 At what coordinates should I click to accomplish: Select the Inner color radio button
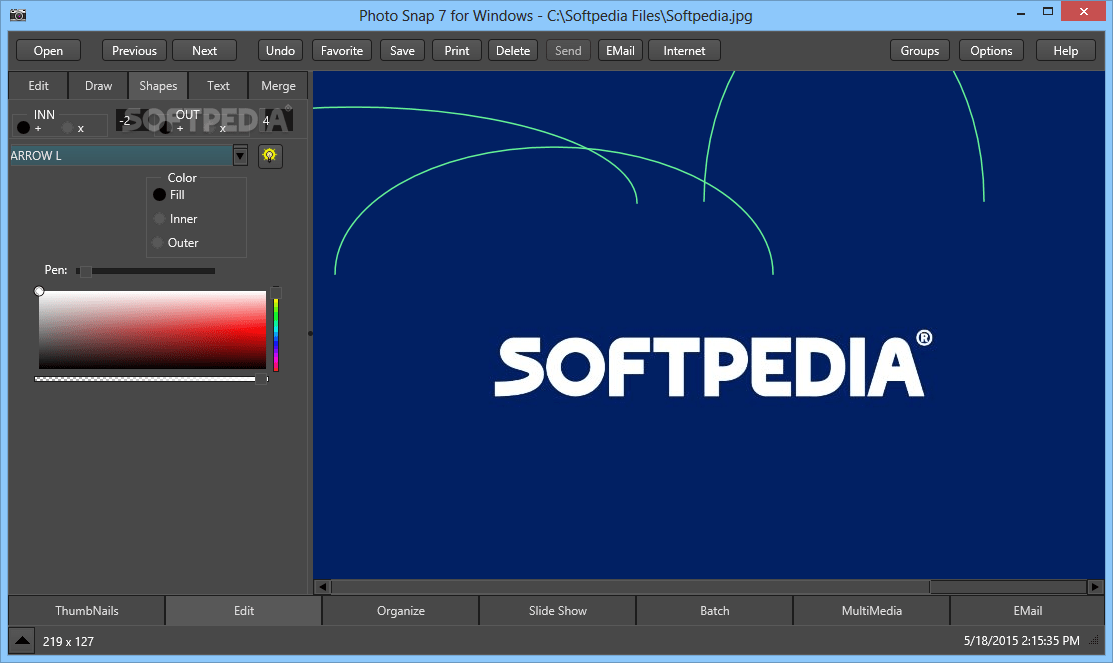click(x=159, y=219)
